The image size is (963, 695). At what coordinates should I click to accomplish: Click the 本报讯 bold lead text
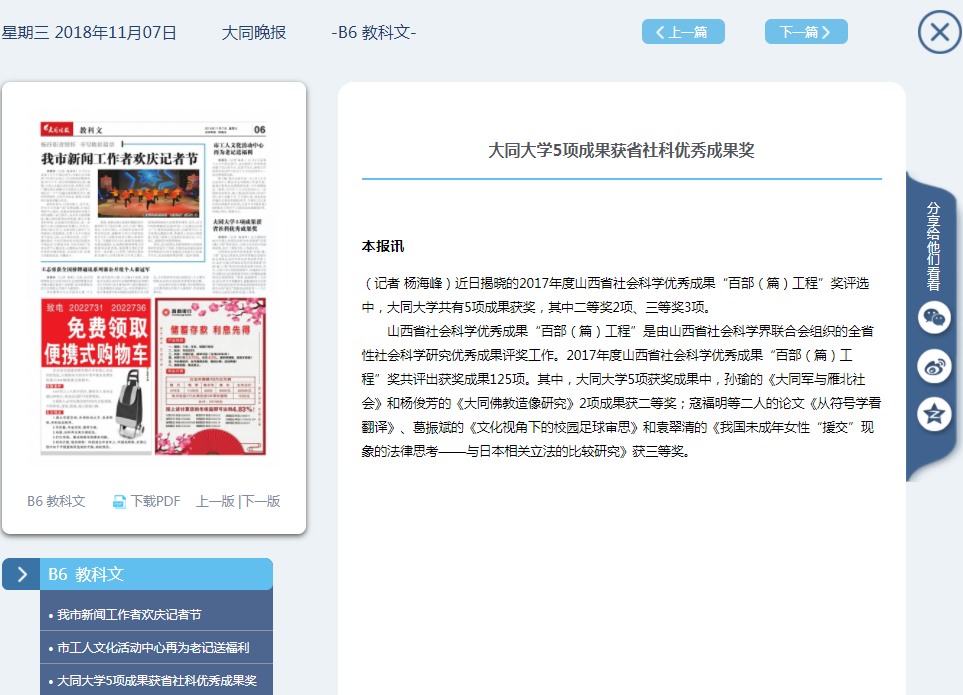pos(383,246)
